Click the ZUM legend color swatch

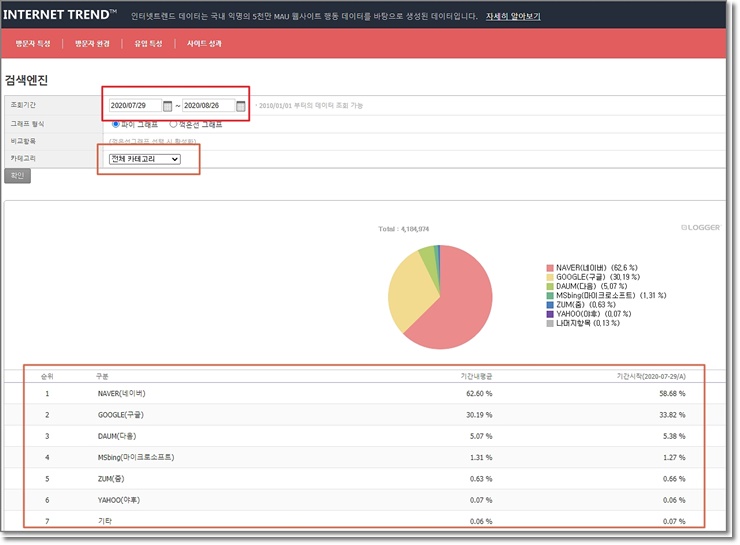tap(550, 305)
